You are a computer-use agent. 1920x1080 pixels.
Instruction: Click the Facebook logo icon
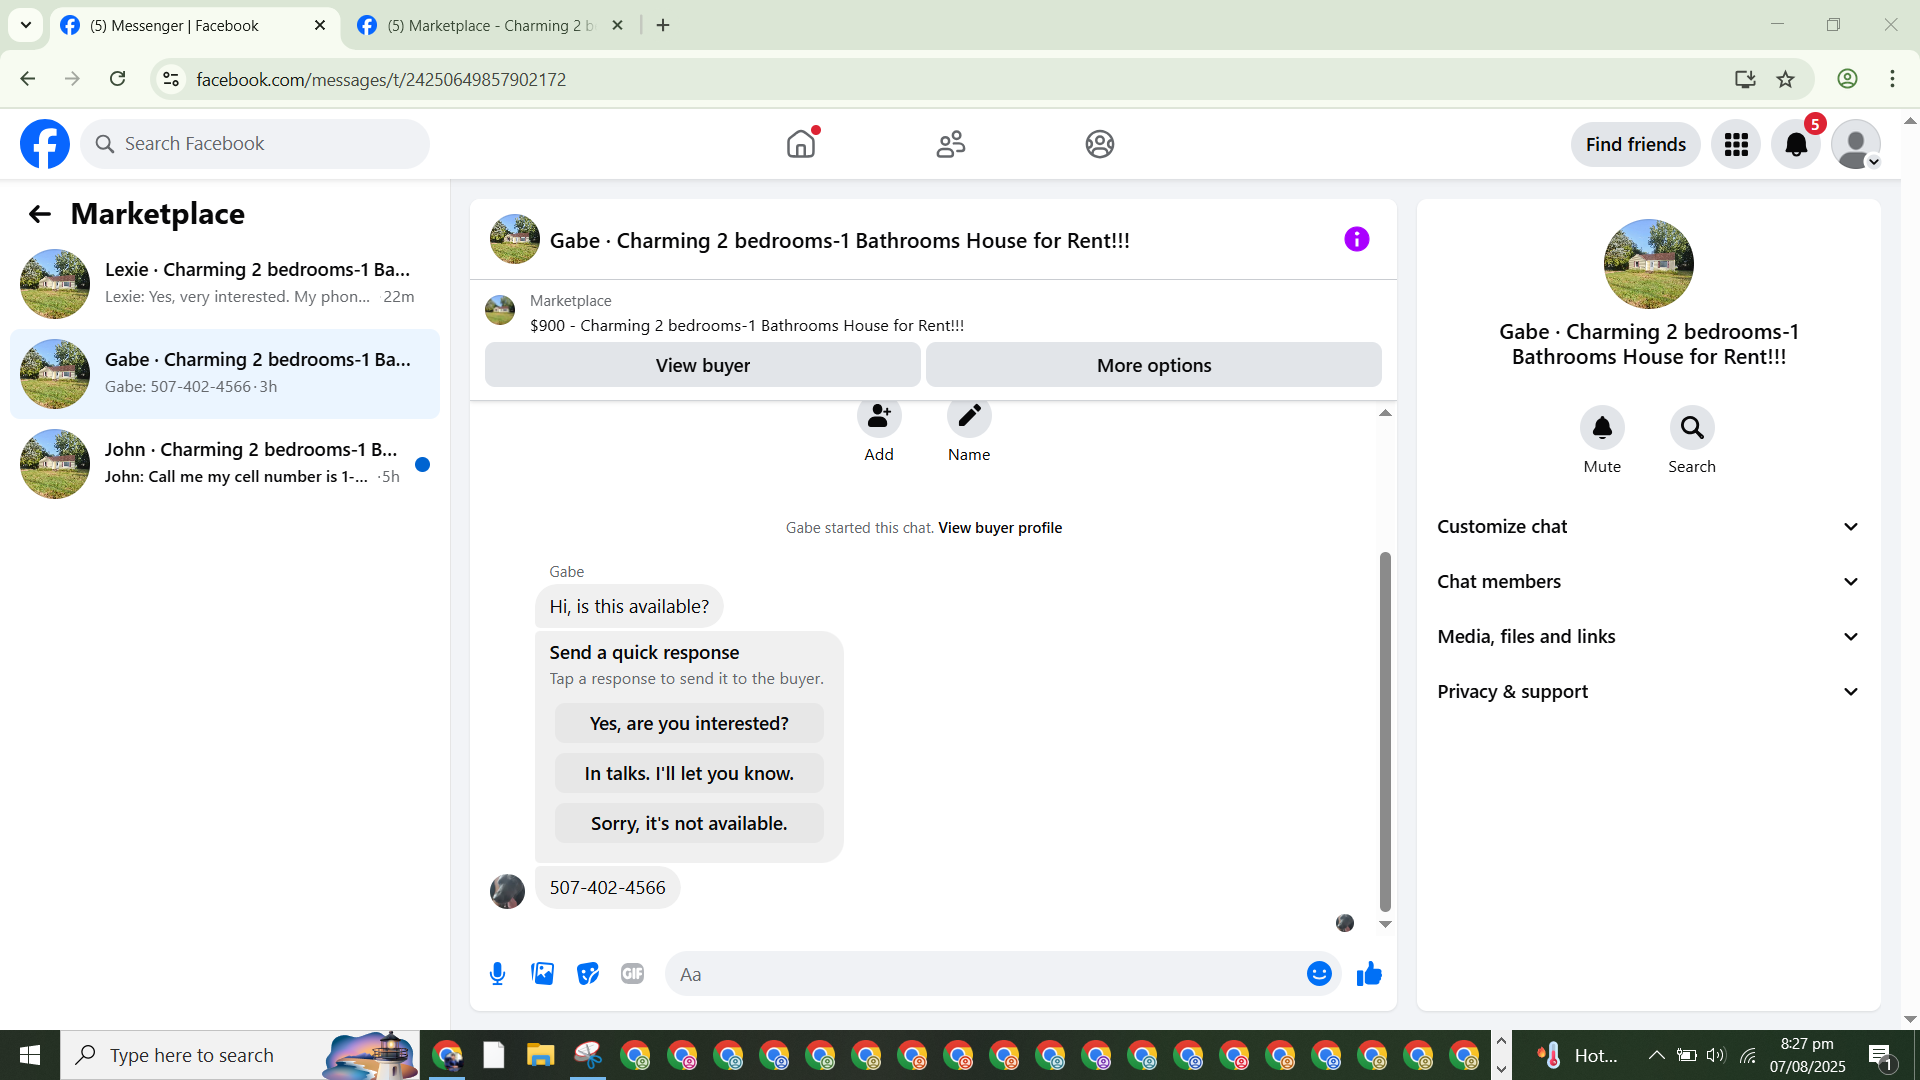click(45, 144)
